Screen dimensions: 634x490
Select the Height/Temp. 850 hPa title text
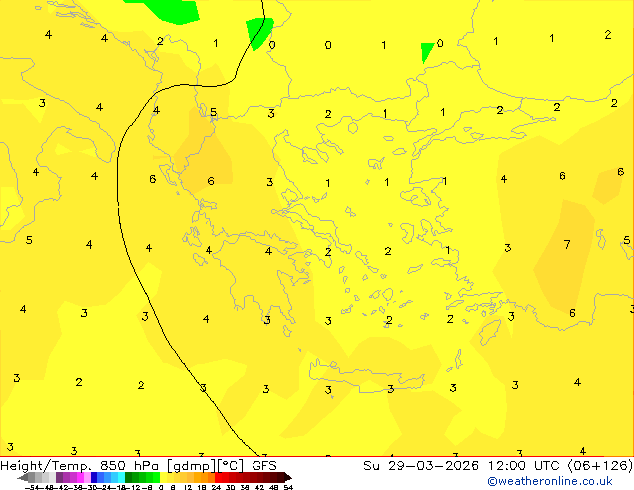point(80,466)
